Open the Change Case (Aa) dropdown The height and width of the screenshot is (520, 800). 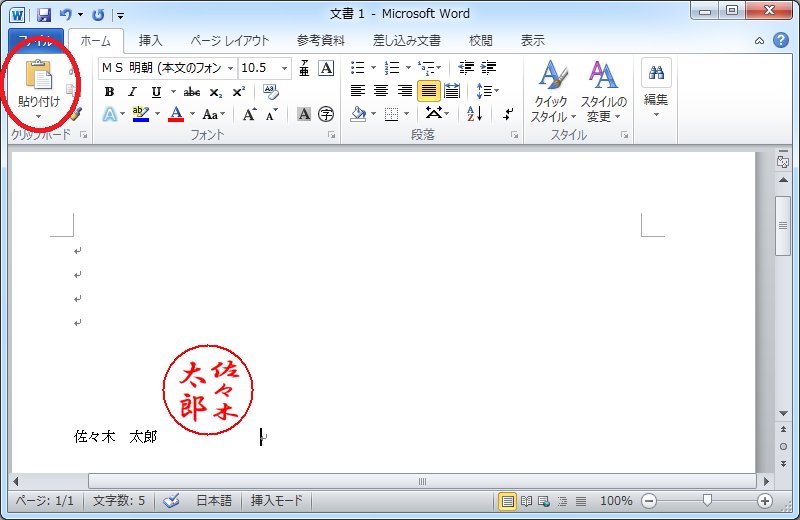tap(214, 114)
